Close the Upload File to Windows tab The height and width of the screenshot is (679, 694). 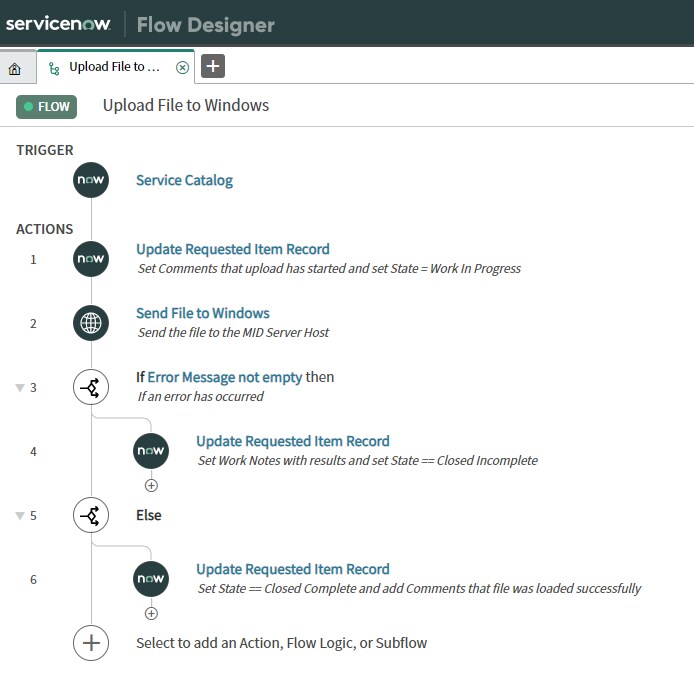[x=182, y=67]
